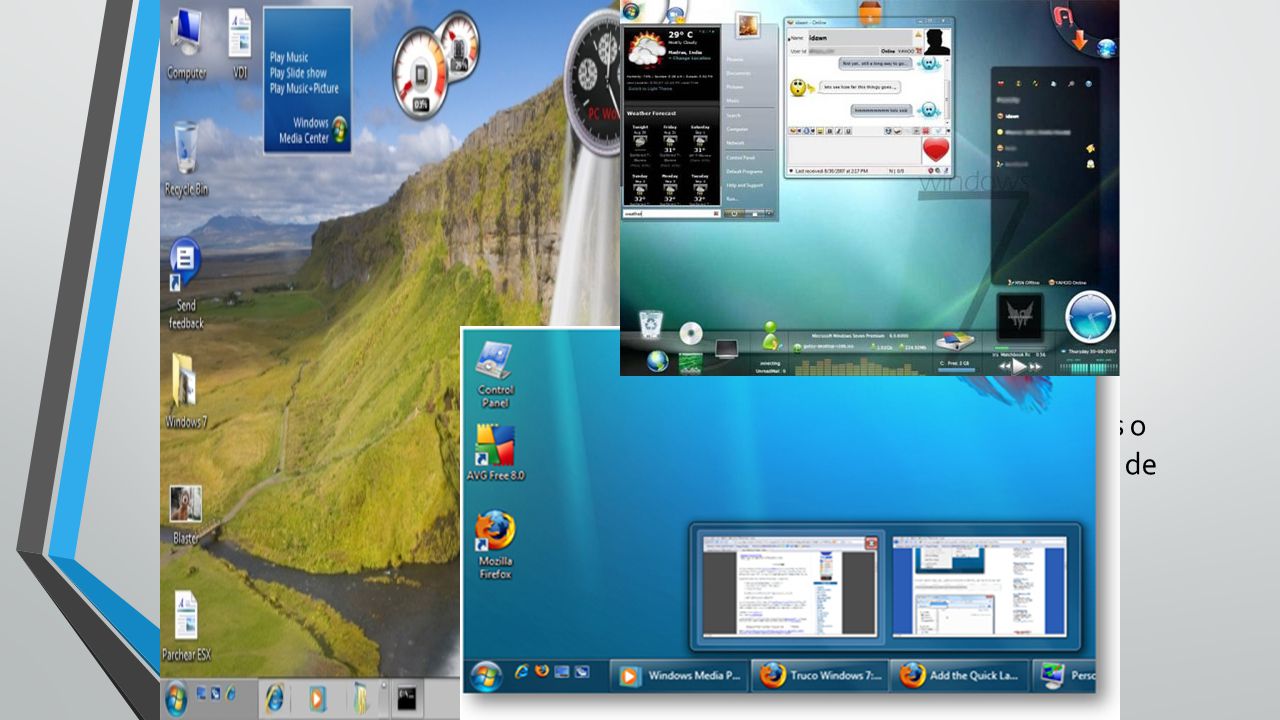Viewport: 1280px width, 720px height.
Task: Open the Control Panel icon on the blue desktop
Action: [495, 374]
